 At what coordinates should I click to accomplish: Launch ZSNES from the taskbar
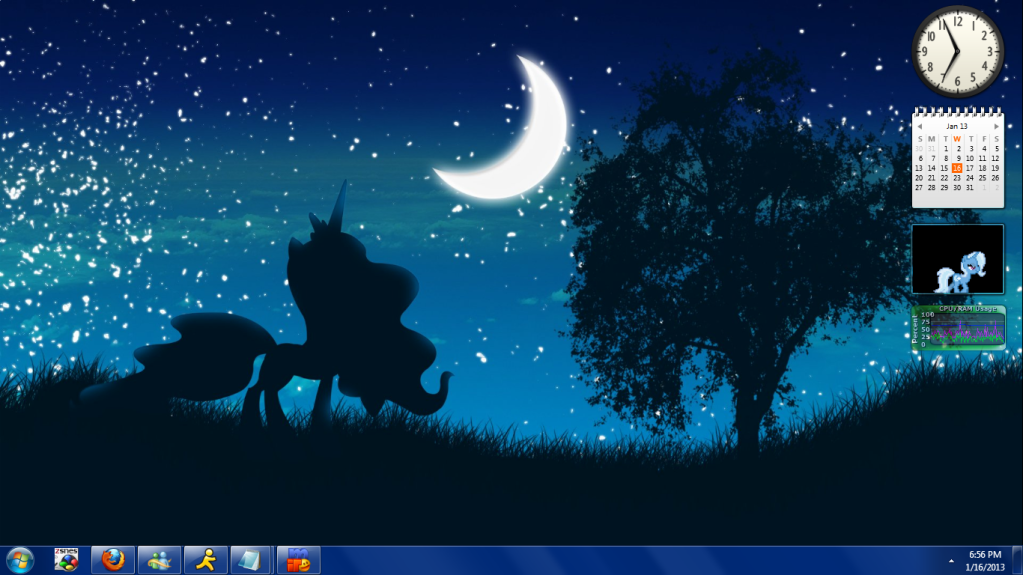point(66,560)
